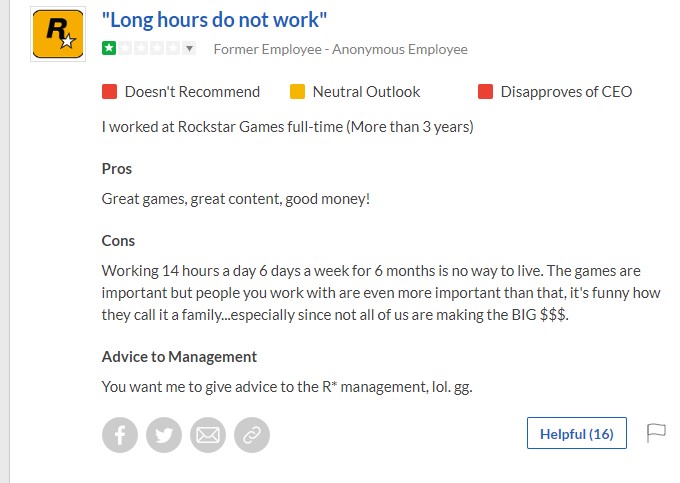Click the Former Employee - Anonymous Employee text

click(x=340, y=49)
